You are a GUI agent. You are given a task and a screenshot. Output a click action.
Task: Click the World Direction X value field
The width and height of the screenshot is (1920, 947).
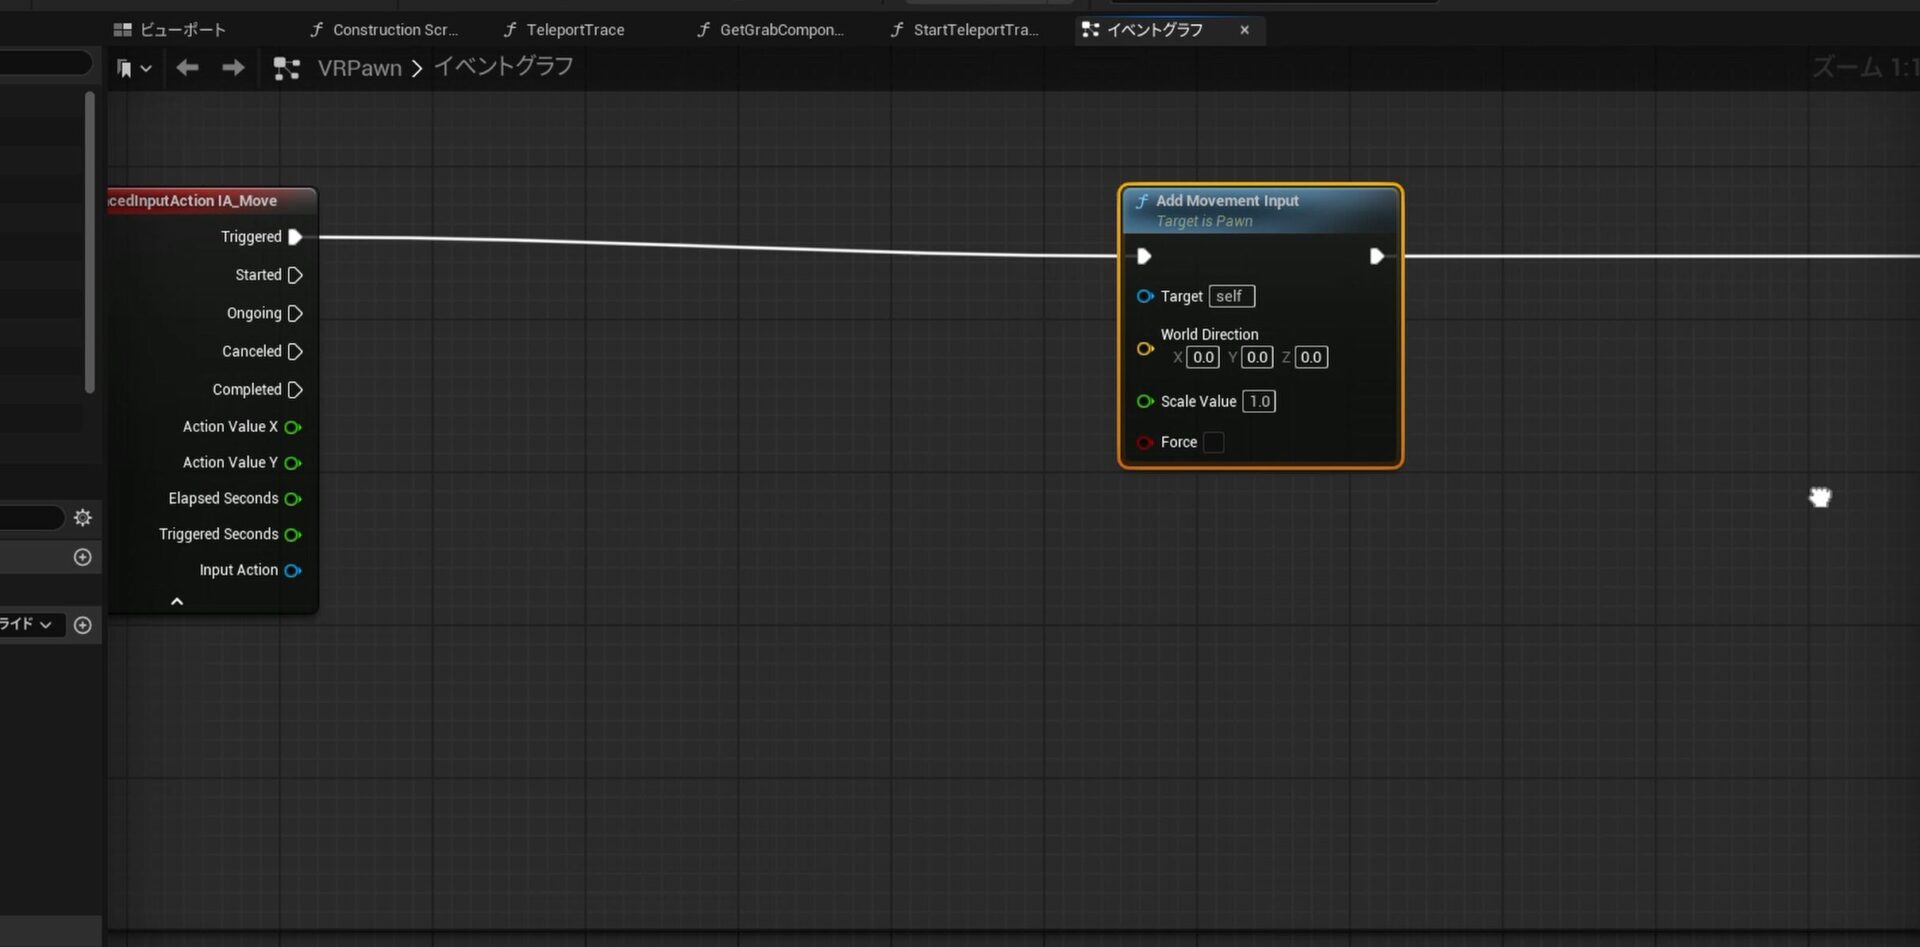(1203, 357)
